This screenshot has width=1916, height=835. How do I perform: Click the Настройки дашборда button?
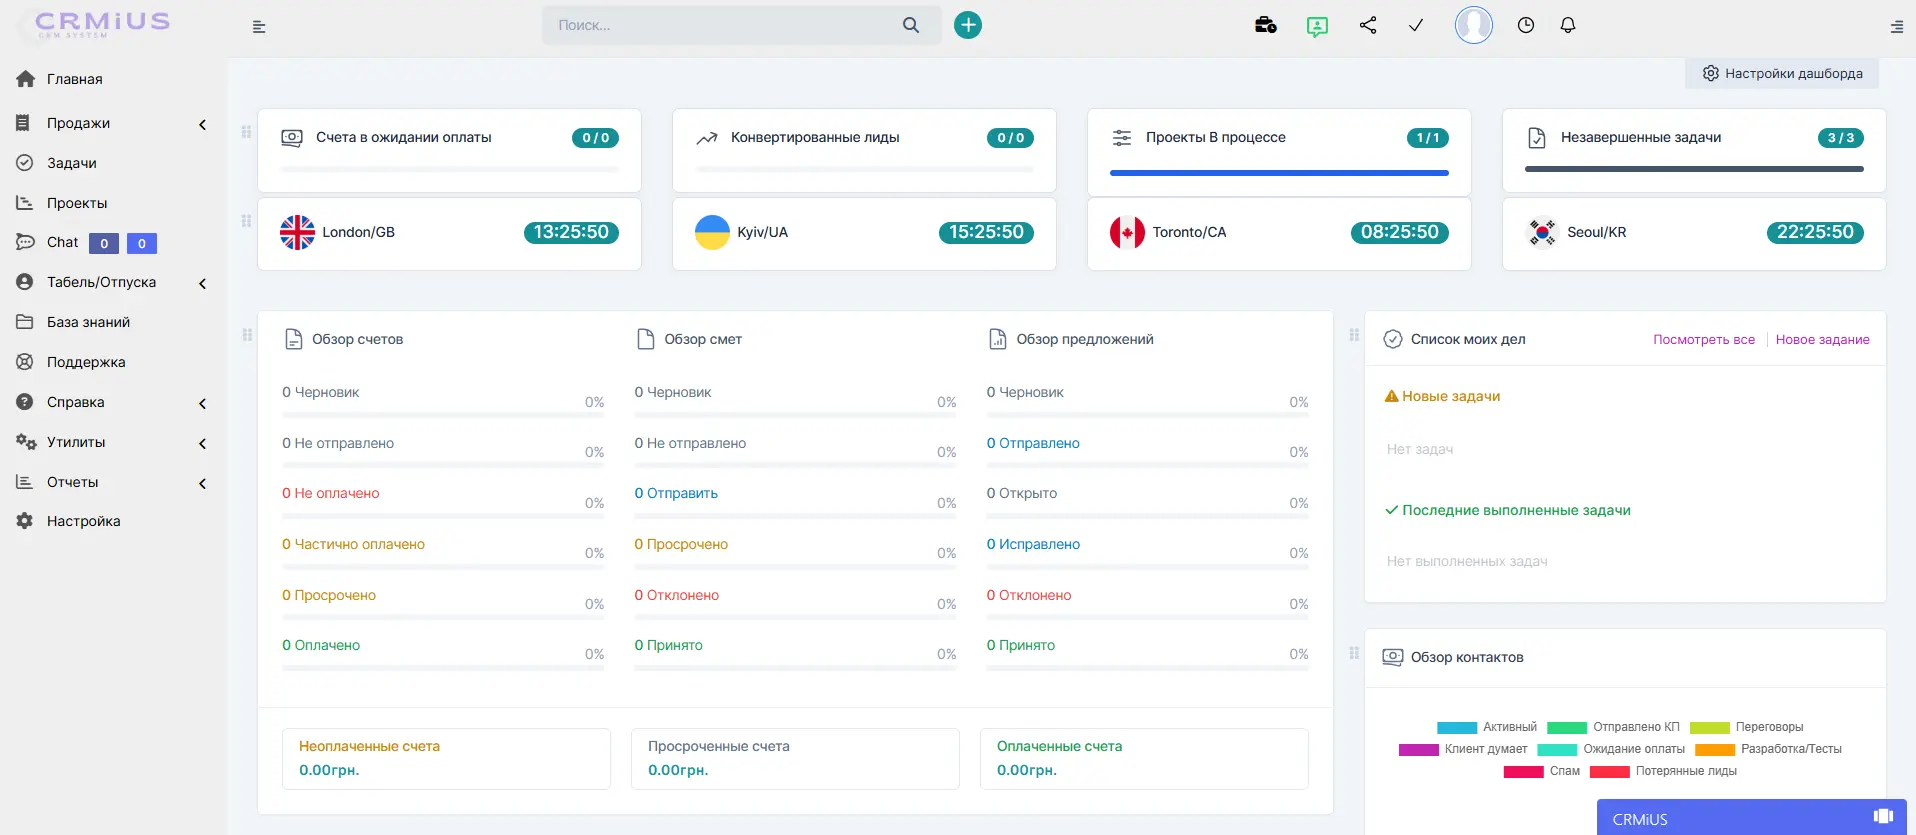click(1782, 73)
